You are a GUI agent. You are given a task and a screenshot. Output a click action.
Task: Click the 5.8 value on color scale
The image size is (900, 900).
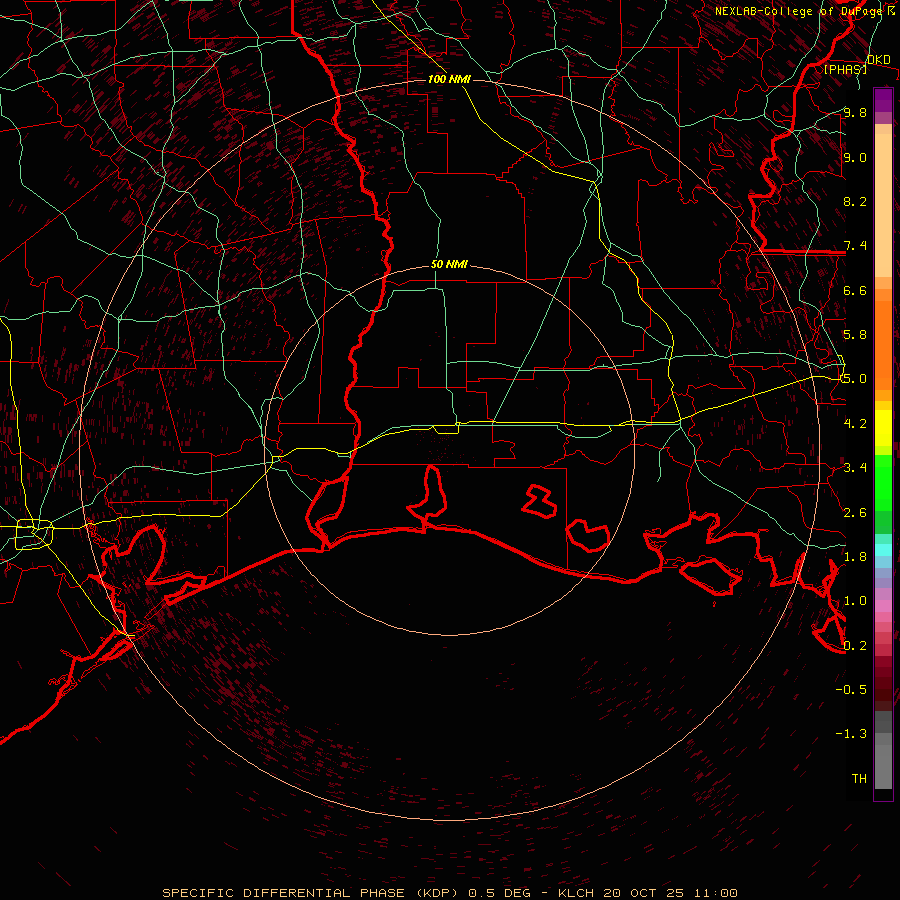pyautogui.click(x=855, y=335)
